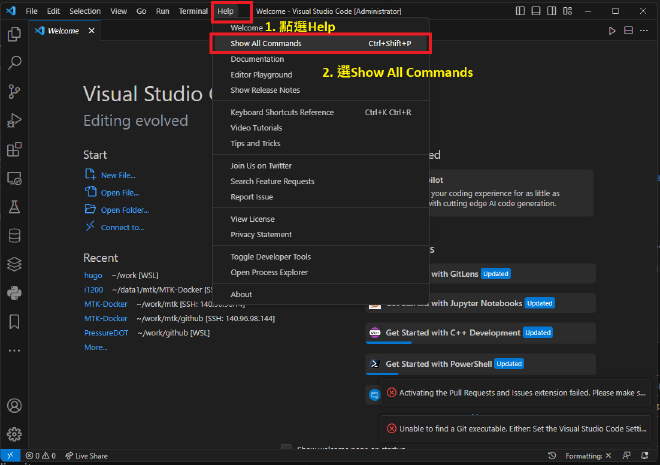The image size is (660, 465).
Task: Open the Selection menu
Action: [x=85, y=11]
